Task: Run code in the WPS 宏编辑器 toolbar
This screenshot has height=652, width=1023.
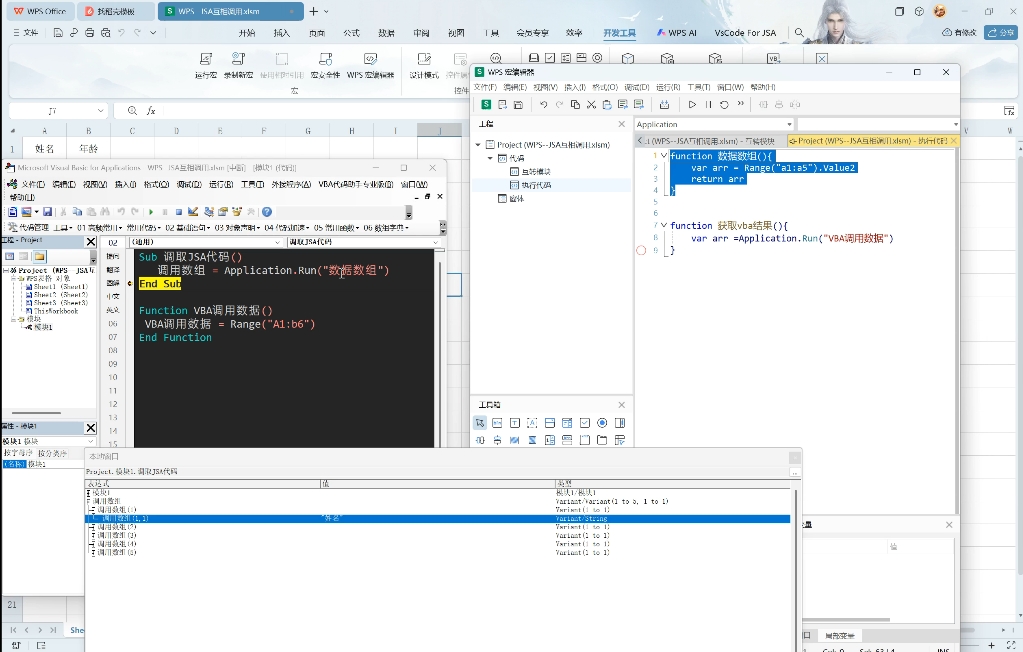Action: (x=692, y=105)
